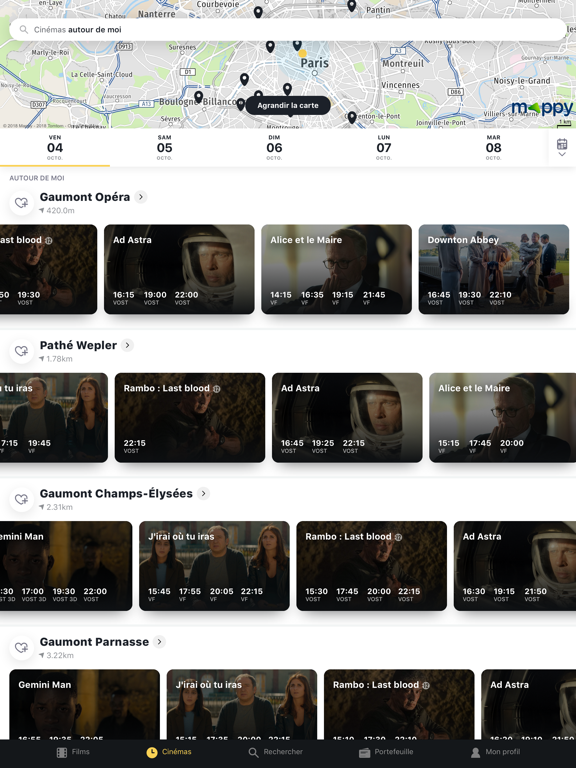The width and height of the screenshot is (576, 768).
Task: Open Gaumont Opéra details chevron
Action: coord(141,197)
